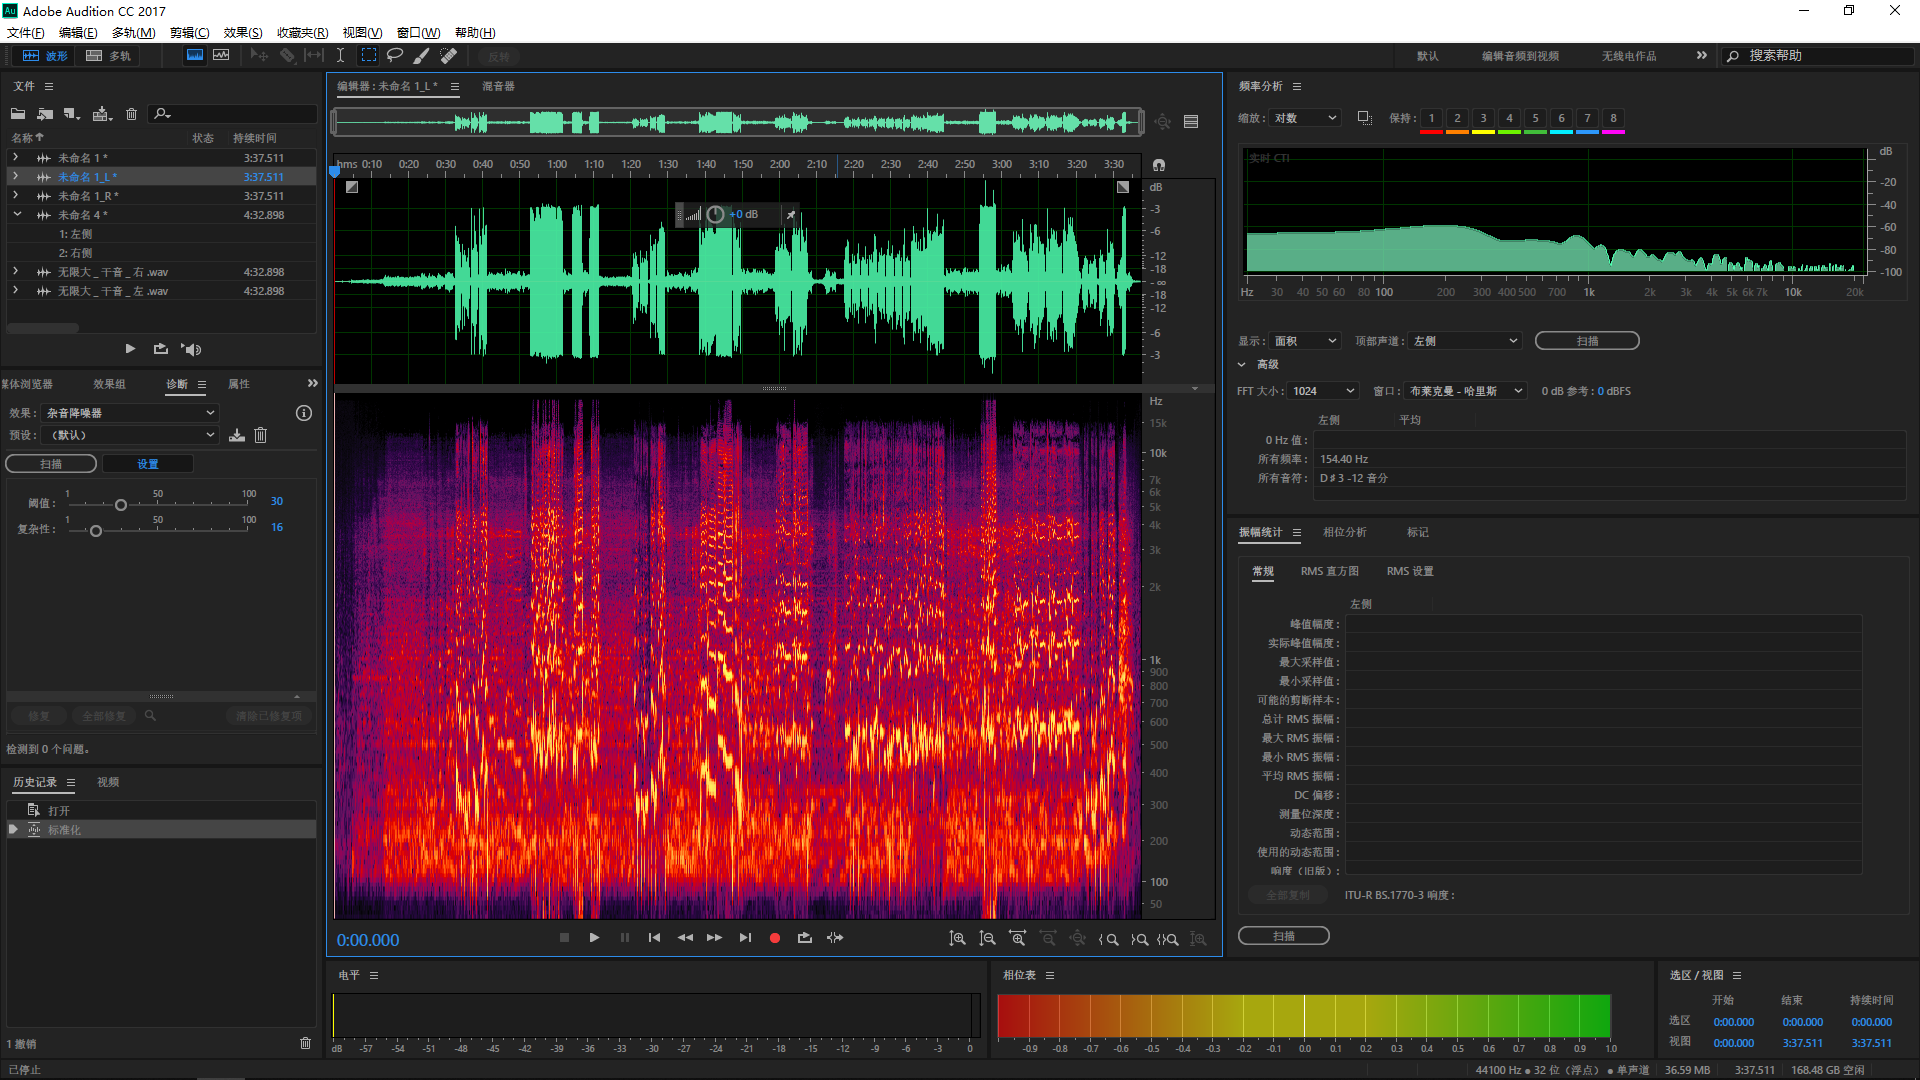Switch to the 相位分析 tab
This screenshot has width=1920, height=1080.
[1344, 532]
